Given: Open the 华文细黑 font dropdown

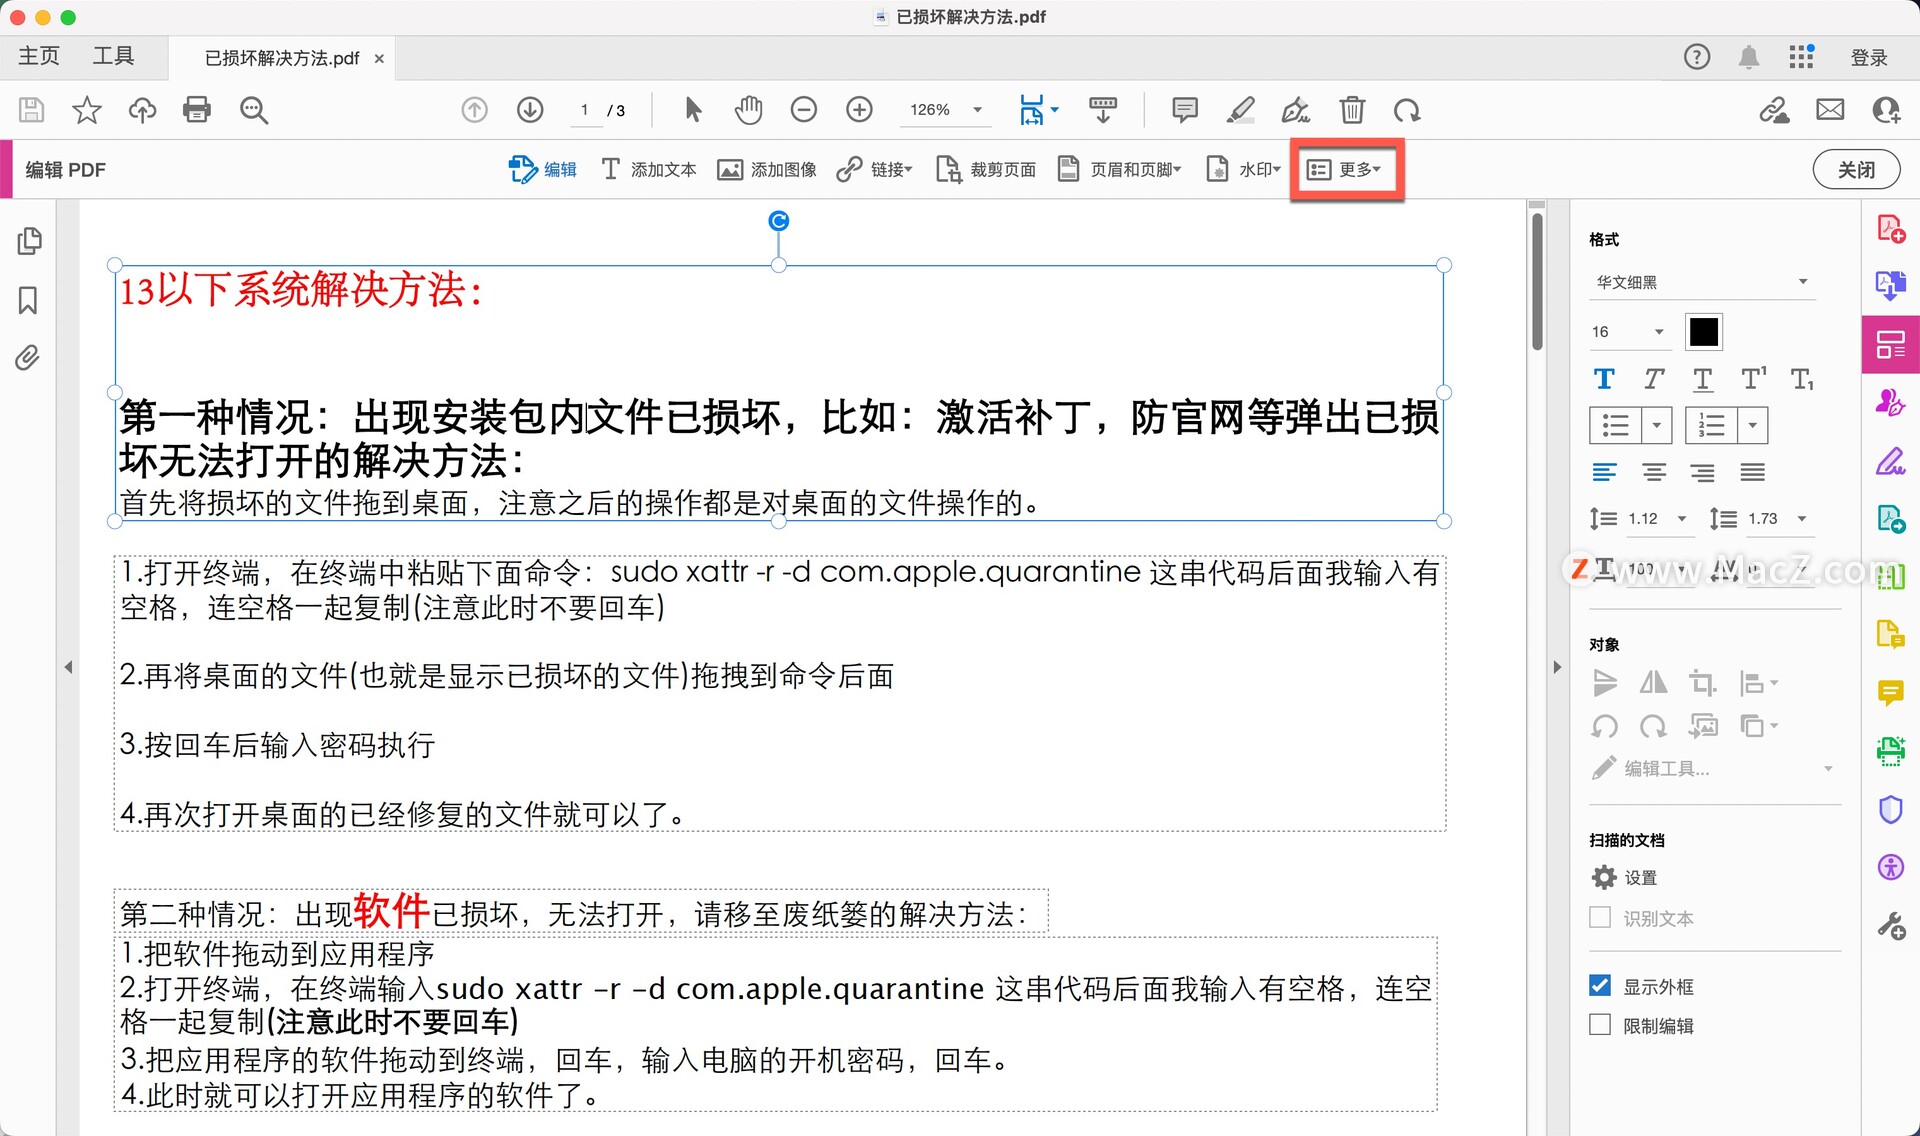Looking at the screenshot, I should tap(1702, 282).
